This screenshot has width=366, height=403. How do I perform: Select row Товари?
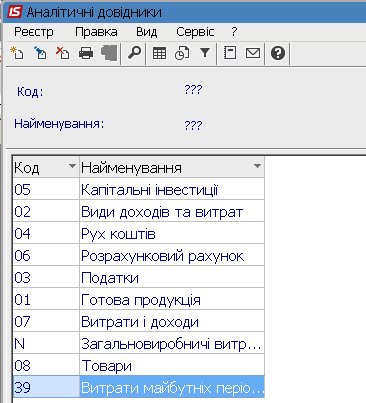coord(139,366)
